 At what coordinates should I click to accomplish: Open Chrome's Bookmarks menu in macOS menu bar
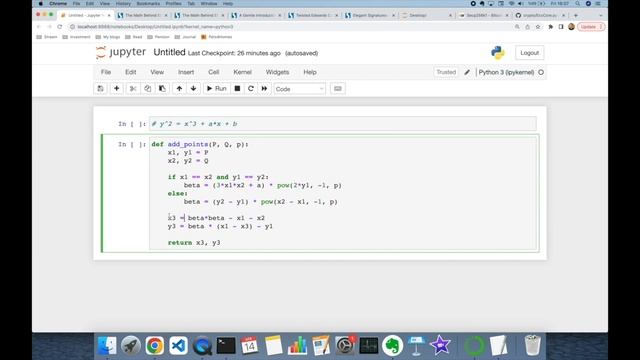point(148,3)
